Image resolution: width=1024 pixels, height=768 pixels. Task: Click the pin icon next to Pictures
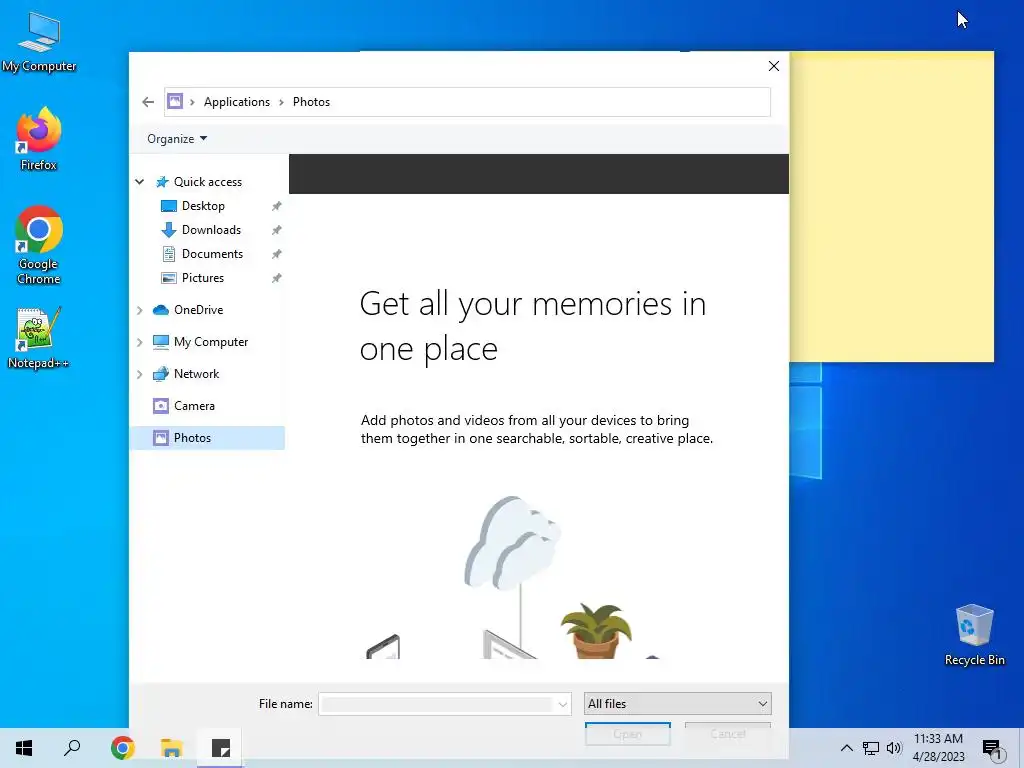277,279
